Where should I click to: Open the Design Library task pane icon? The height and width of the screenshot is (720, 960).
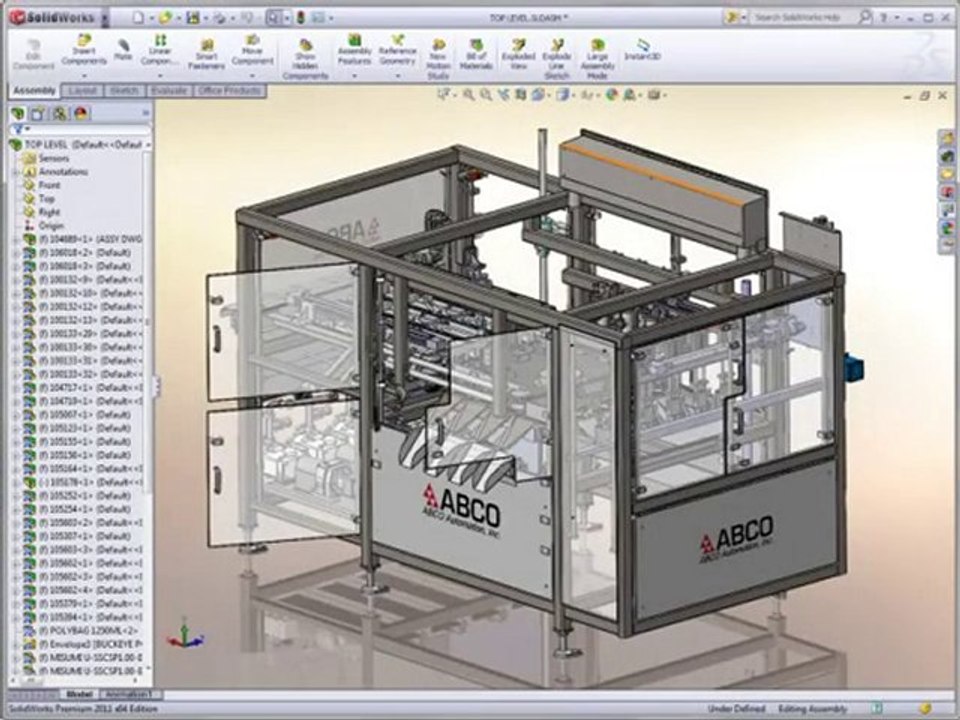tap(948, 157)
